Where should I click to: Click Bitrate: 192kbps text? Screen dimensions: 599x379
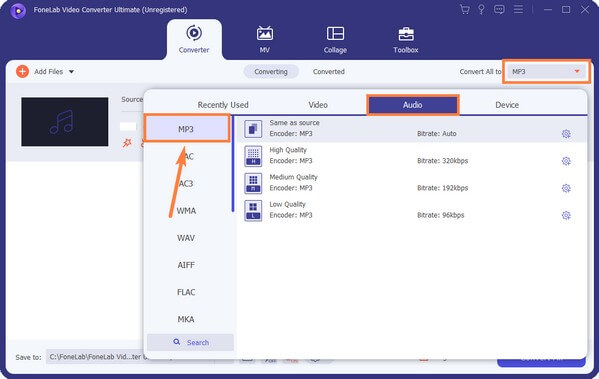tap(442, 188)
